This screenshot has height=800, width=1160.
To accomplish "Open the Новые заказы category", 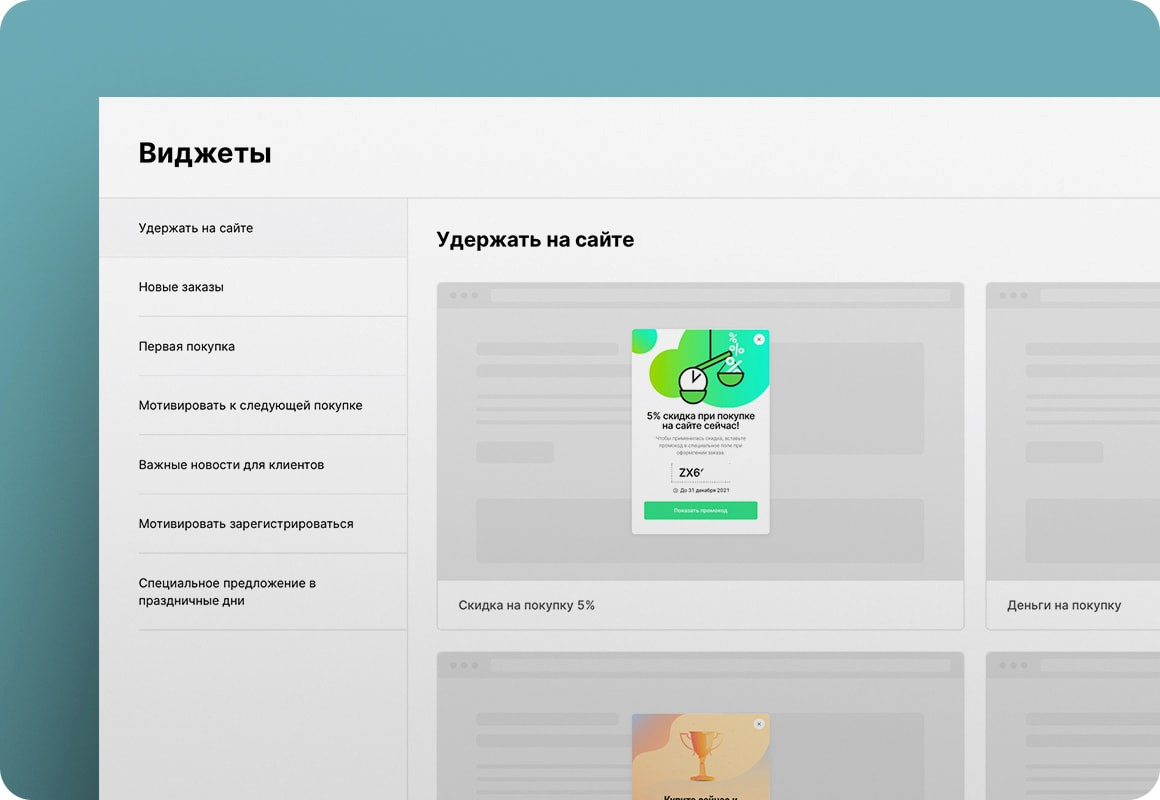I will point(253,287).
